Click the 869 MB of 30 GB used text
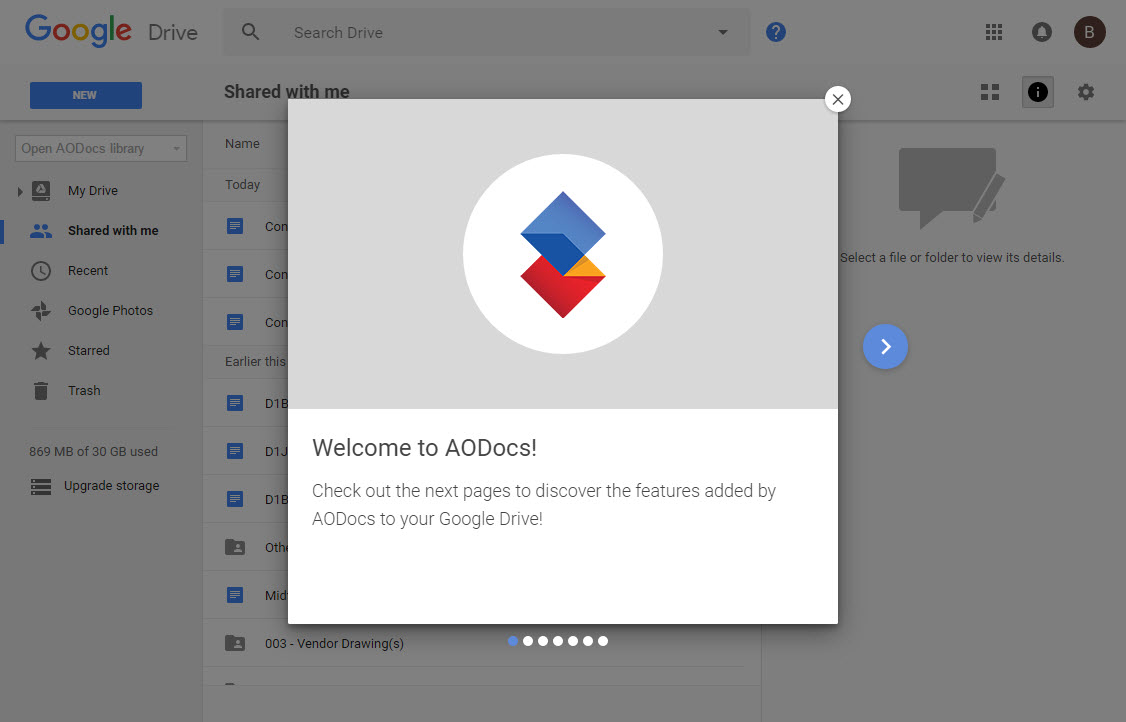The height and width of the screenshot is (722, 1126). [x=93, y=452]
